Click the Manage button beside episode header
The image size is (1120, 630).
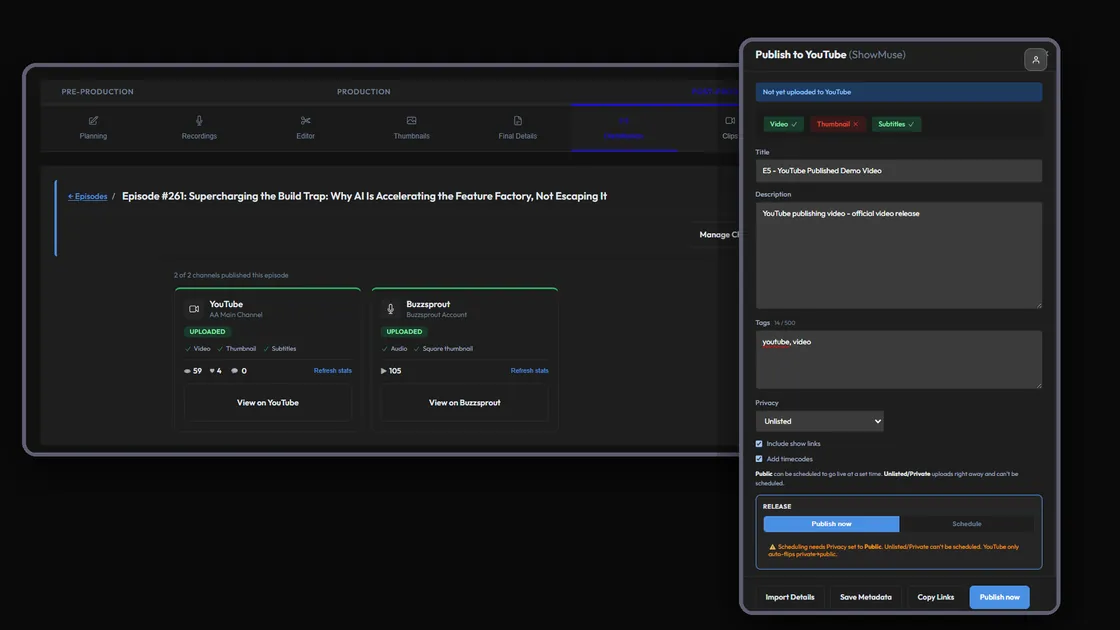718,235
